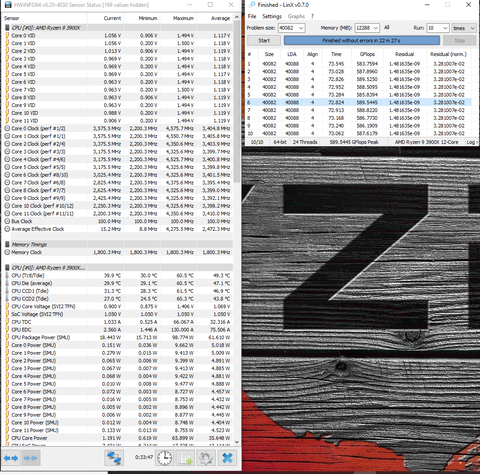Click the 589.5445 GFlops Peak status entry

tap(354, 142)
